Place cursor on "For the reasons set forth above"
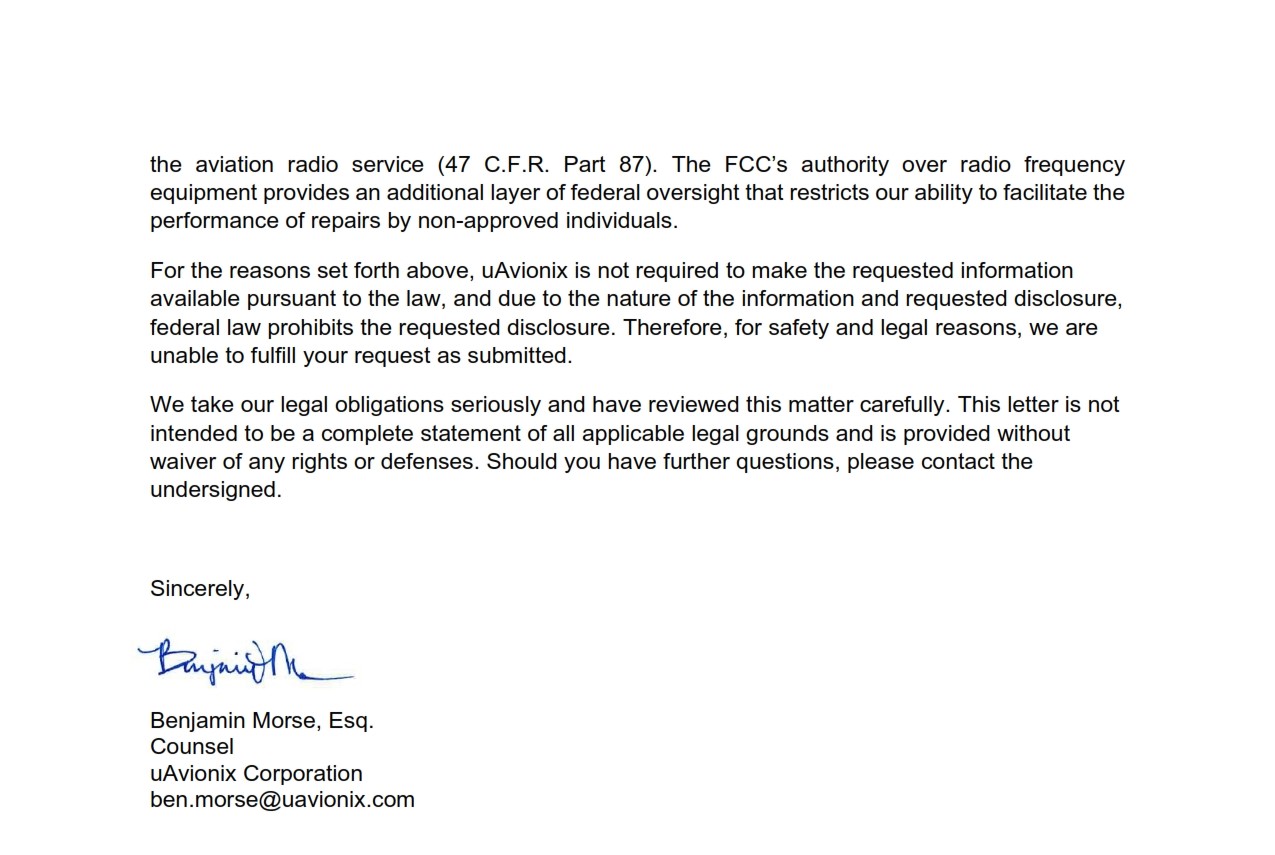 click(311, 271)
